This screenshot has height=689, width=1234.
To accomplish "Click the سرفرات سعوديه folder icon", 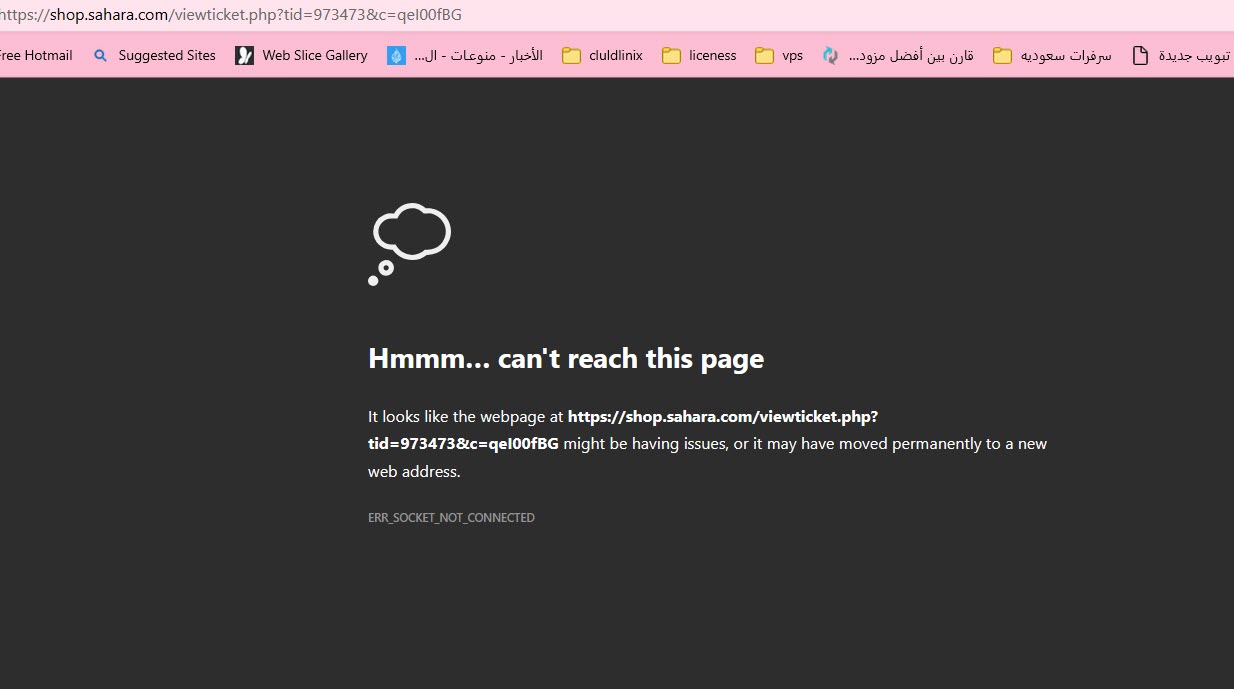I will click(1002, 56).
